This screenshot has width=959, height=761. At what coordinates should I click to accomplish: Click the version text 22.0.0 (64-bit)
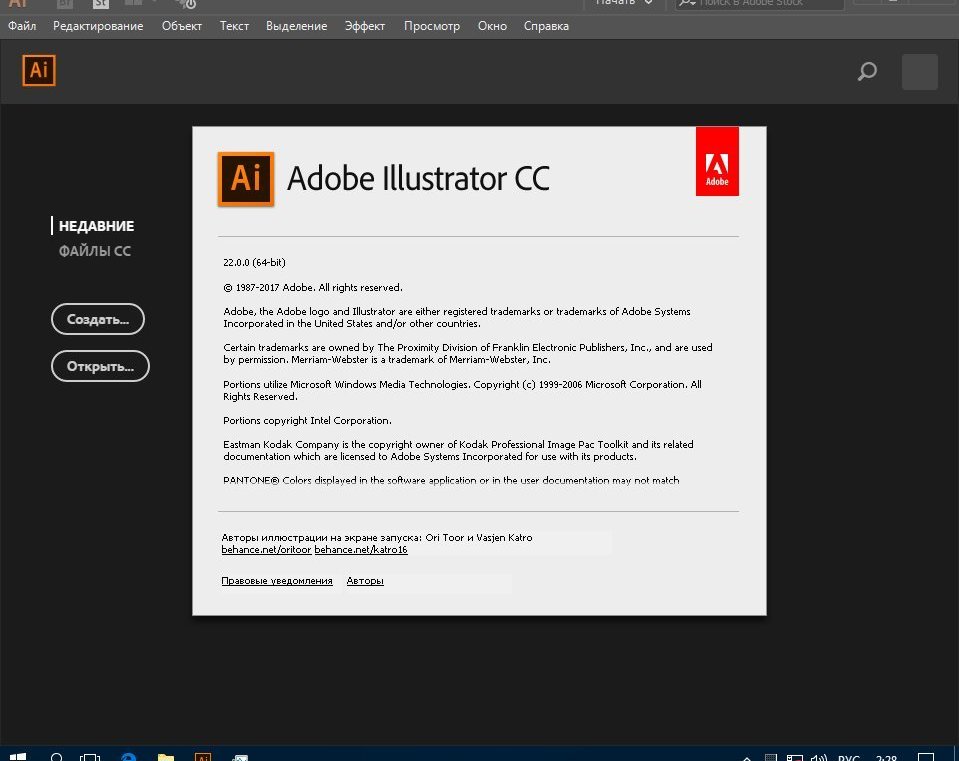254,262
